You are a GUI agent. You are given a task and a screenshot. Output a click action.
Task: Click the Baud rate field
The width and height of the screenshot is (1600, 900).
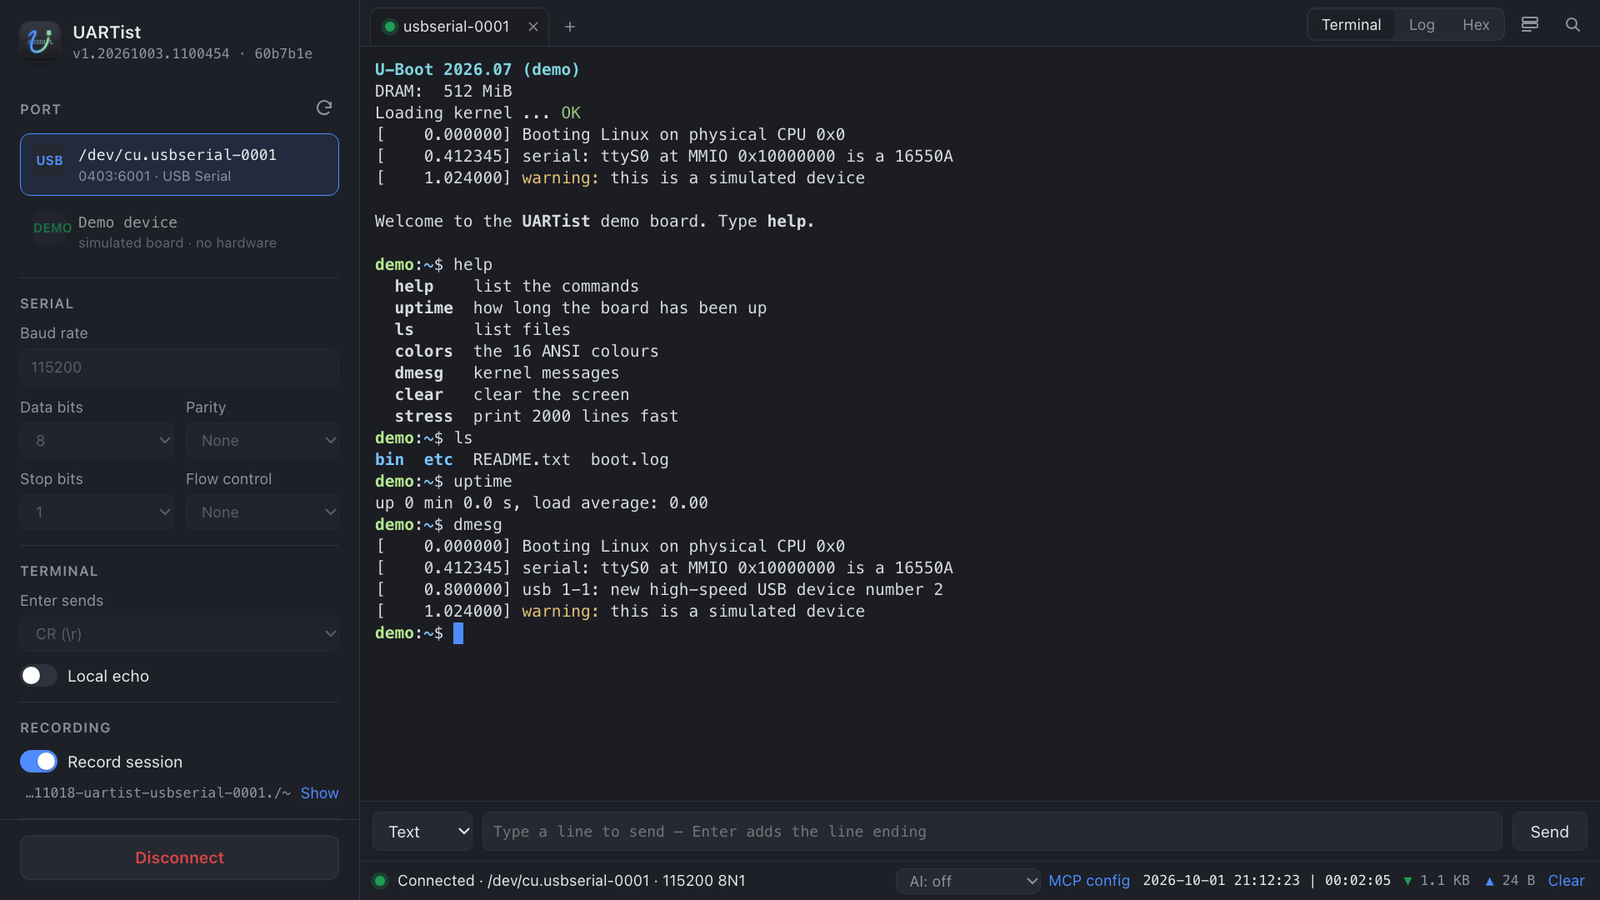[179, 368]
